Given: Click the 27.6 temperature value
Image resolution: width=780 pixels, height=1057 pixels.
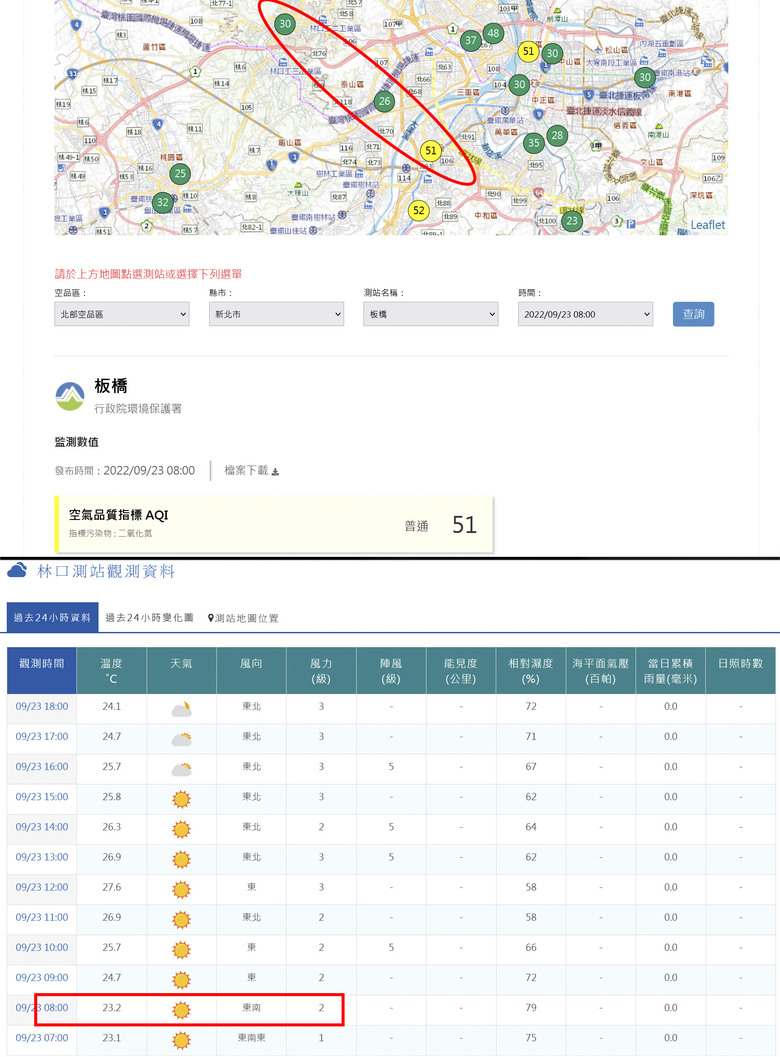Looking at the screenshot, I should coord(111,887).
